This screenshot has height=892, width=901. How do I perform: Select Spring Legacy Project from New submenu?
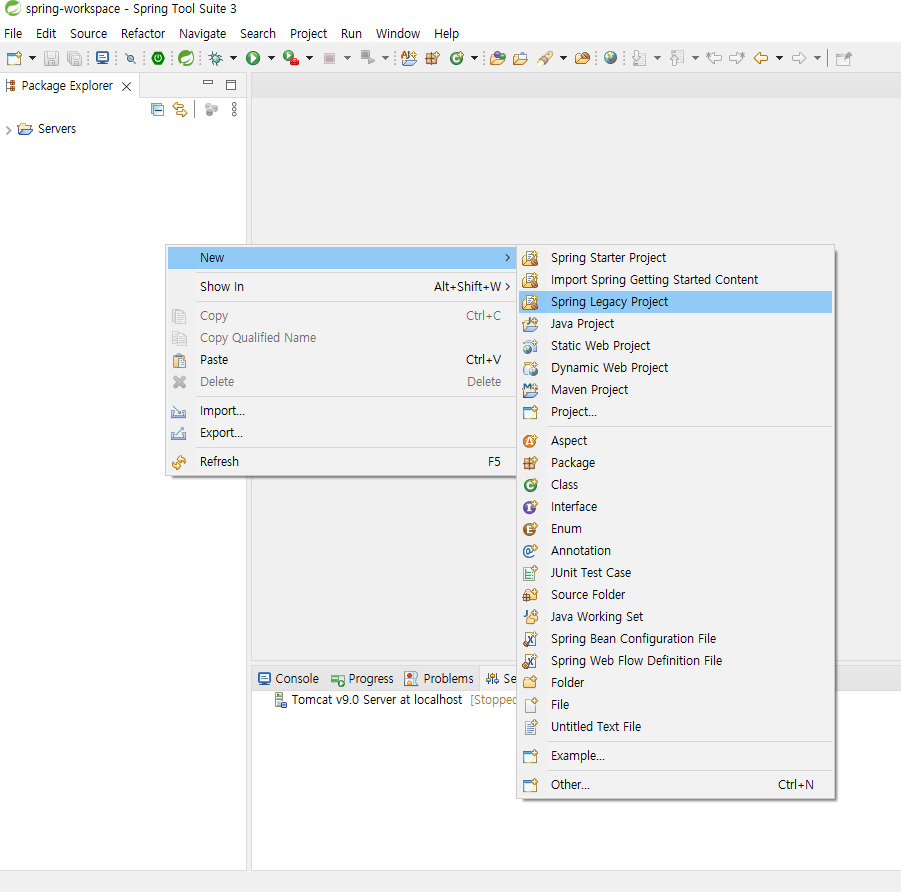pyautogui.click(x=675, y=302)
